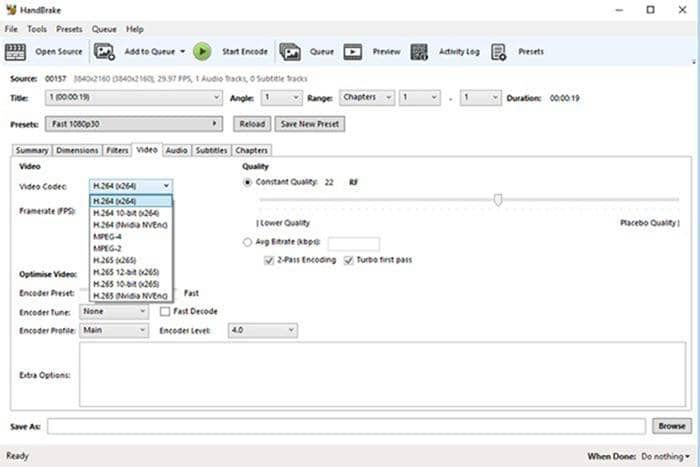This screenshot has height=467, width=700.
Task: Open the start chapter dropdown
Action: [420, 98]
